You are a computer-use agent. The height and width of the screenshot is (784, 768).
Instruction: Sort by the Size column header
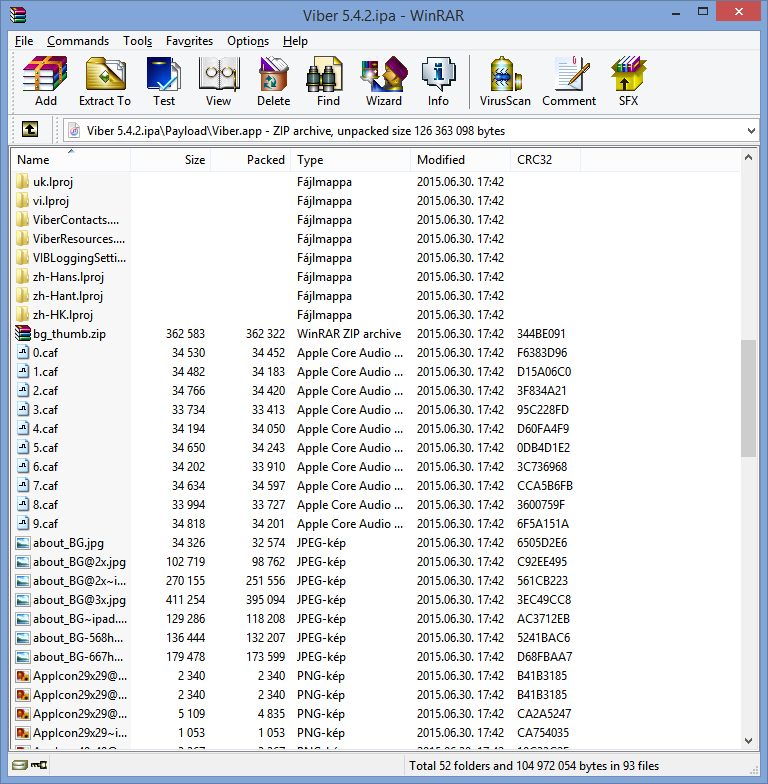pyautogui.click(x=170, y=160)
